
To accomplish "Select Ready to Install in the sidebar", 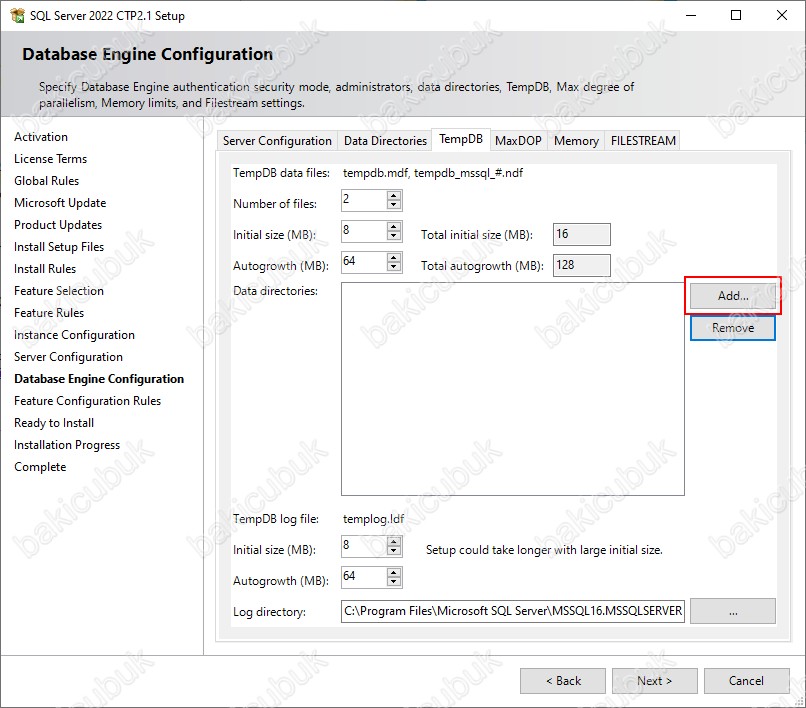I will (x=54, y=423).
